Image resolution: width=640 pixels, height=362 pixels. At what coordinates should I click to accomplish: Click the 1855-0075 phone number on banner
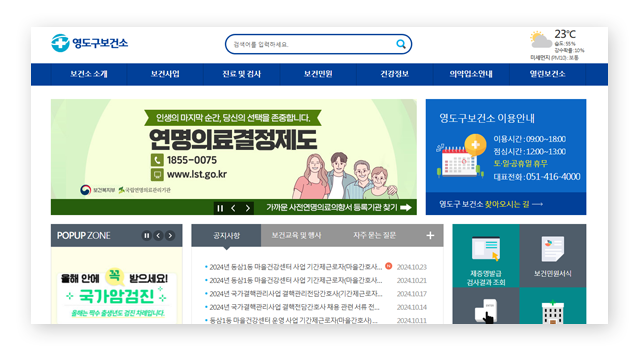[192, 160]
